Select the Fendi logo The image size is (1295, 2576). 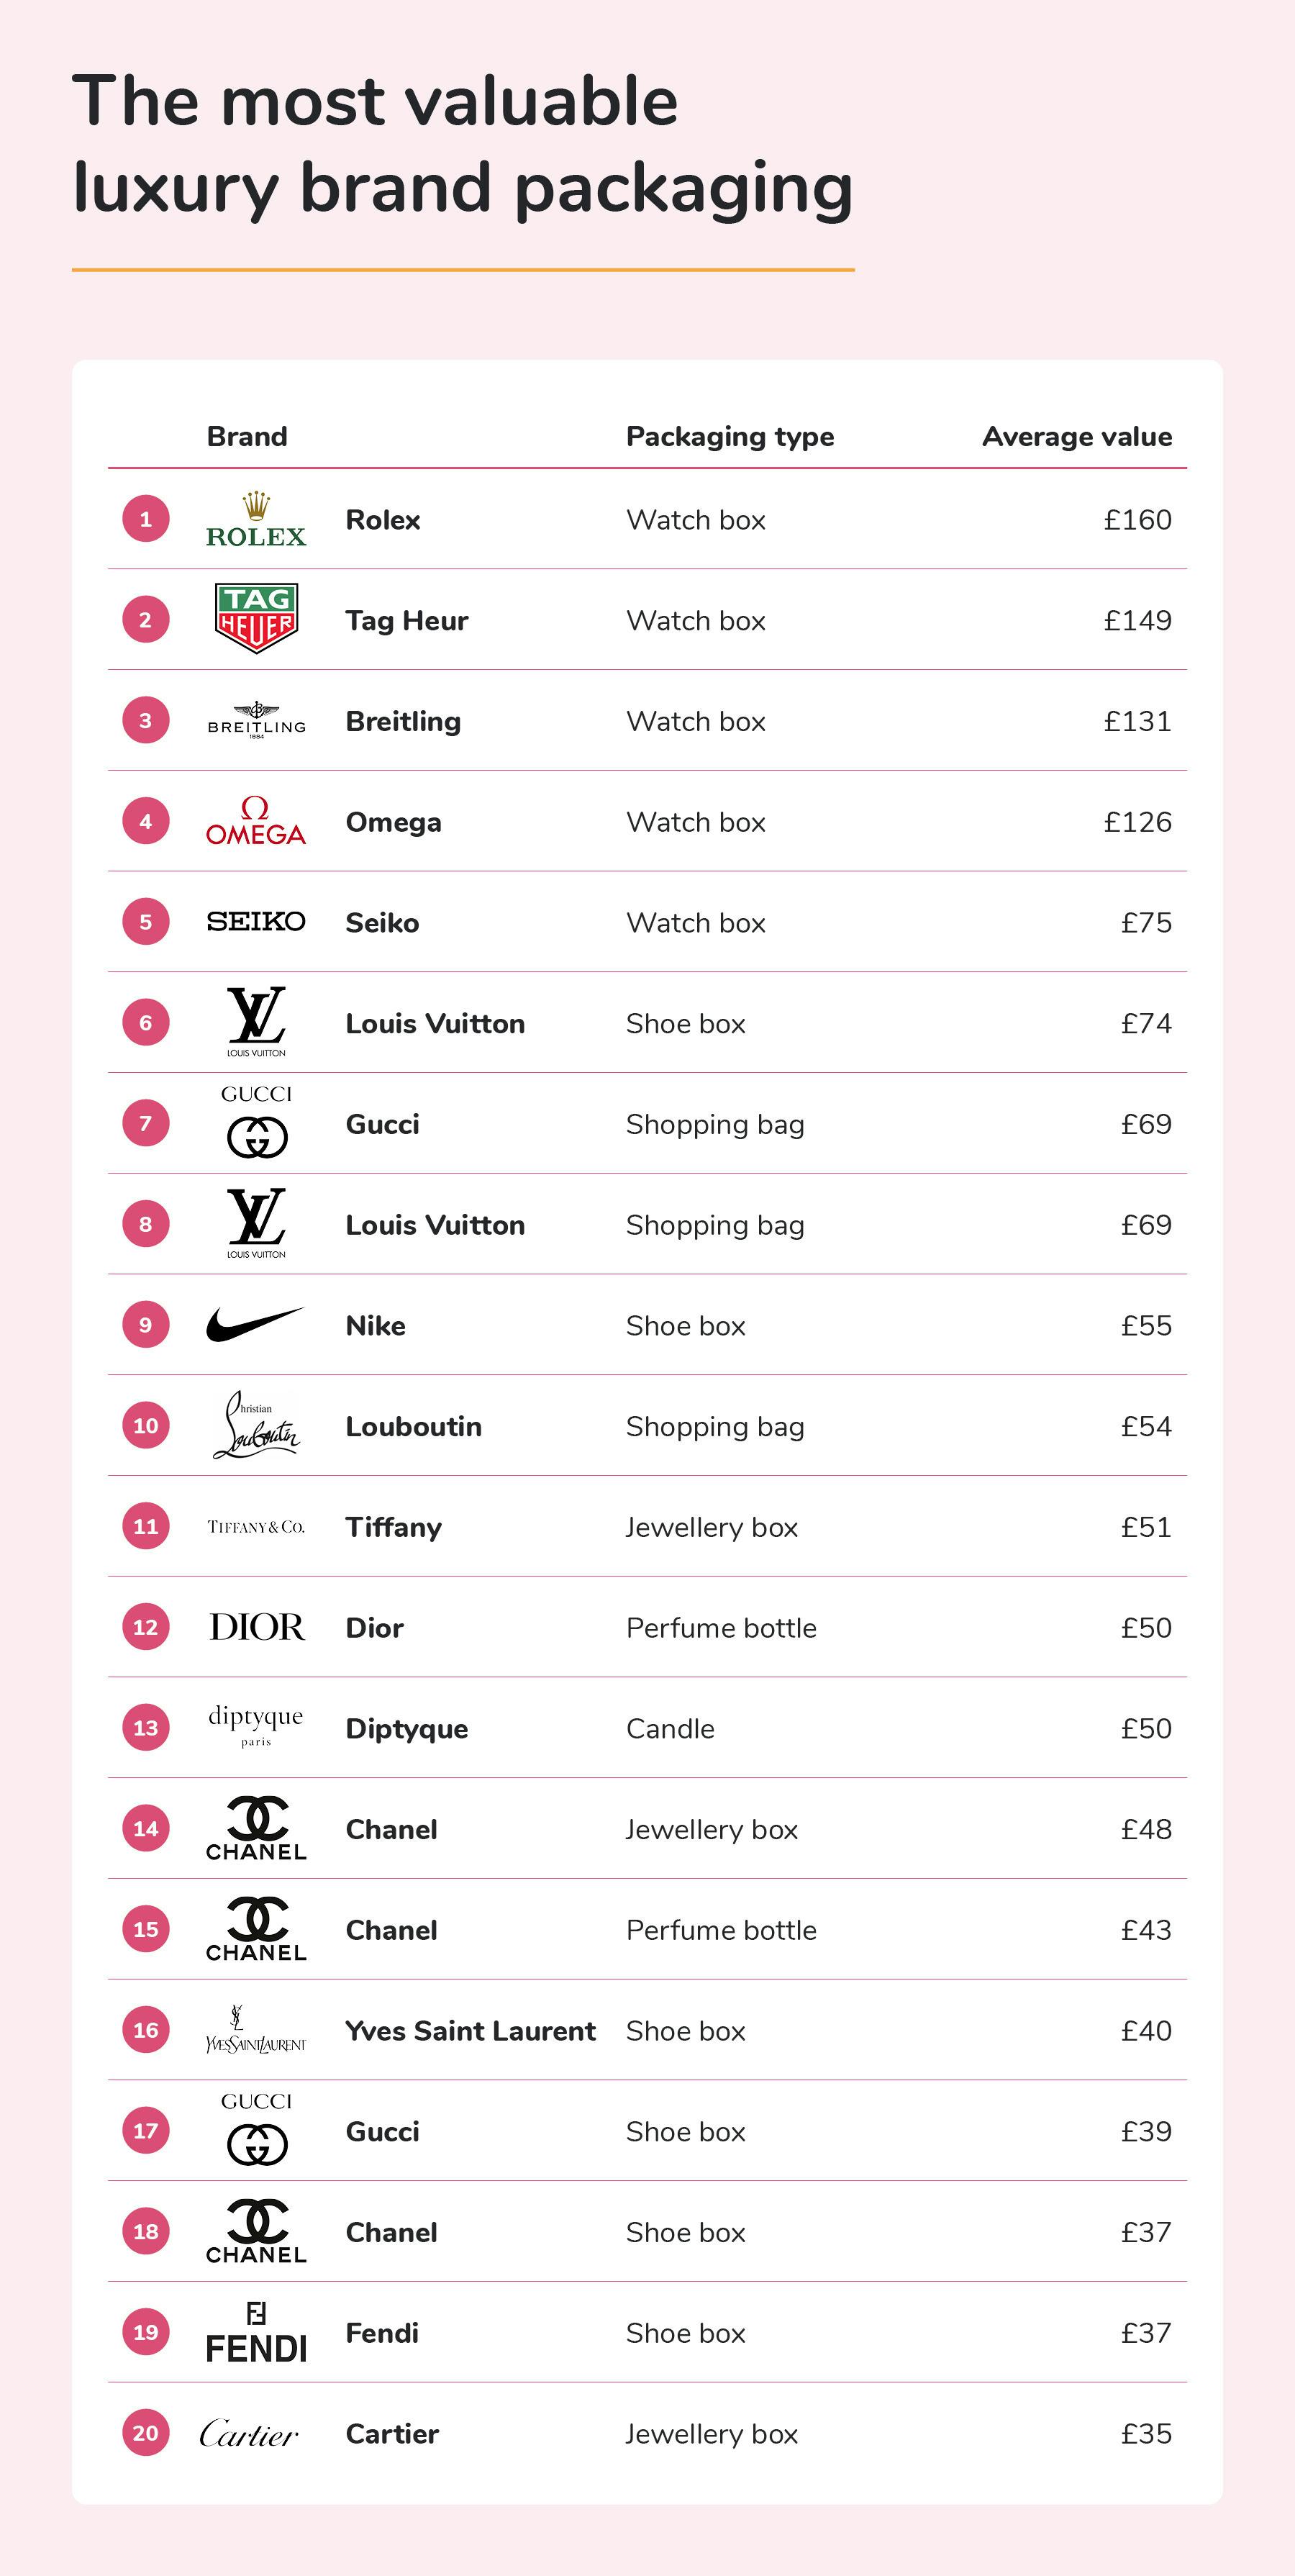click(256, 2333)
